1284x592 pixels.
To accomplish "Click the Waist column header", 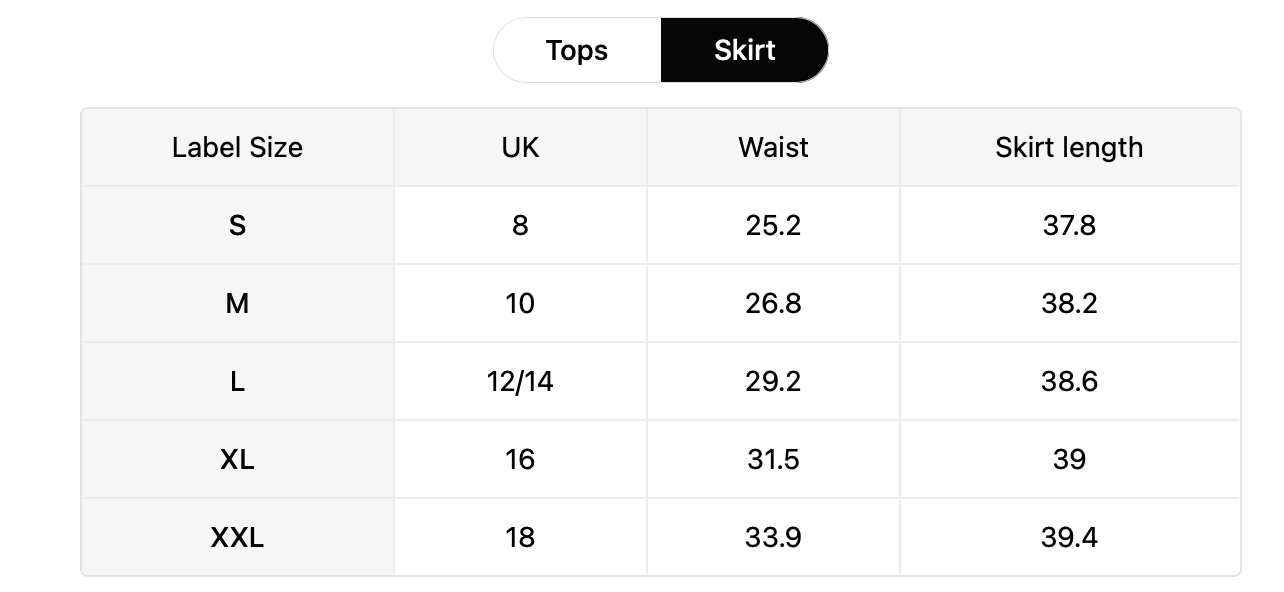I will pos(773,147).
